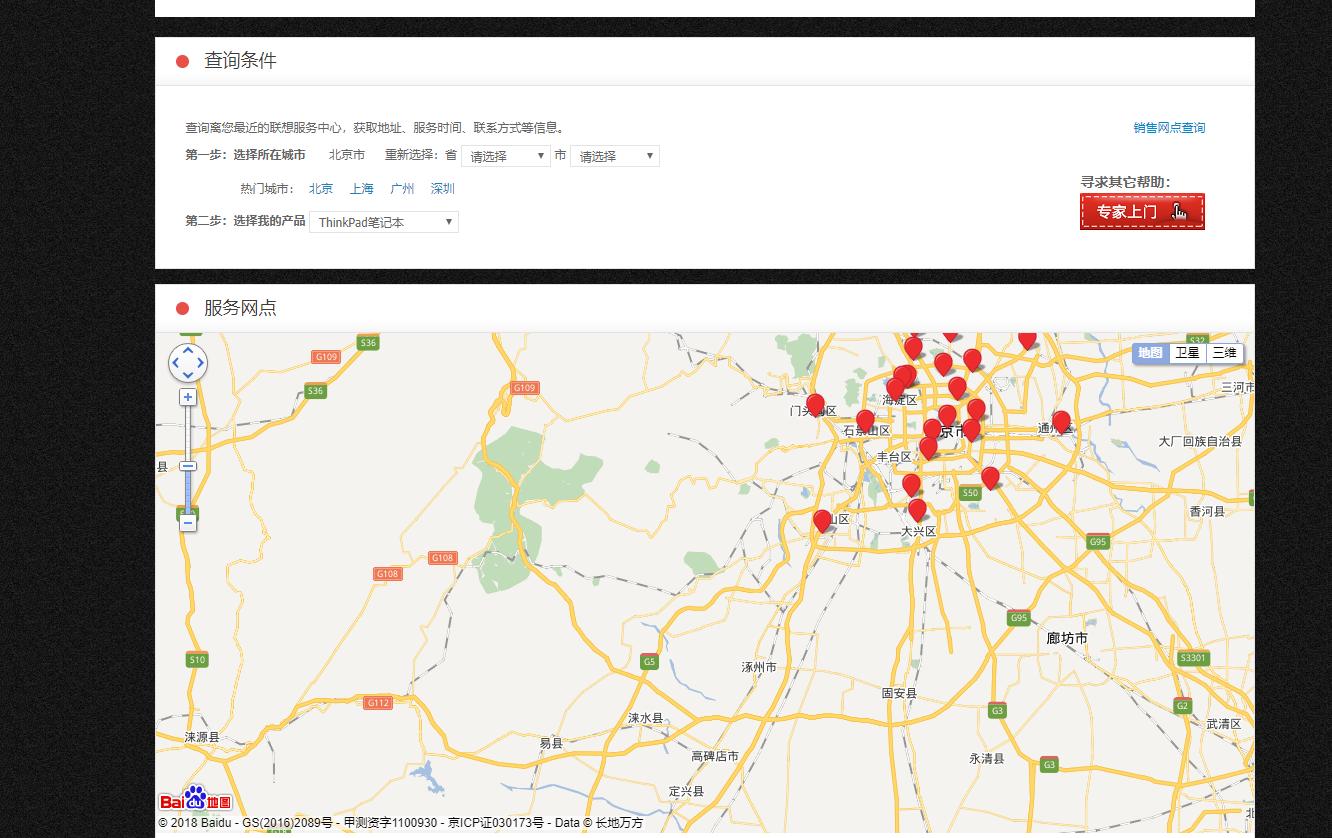1332x838 pixels.
Task: Click the 高碑店市 label on the map
Action: (715, 756)
